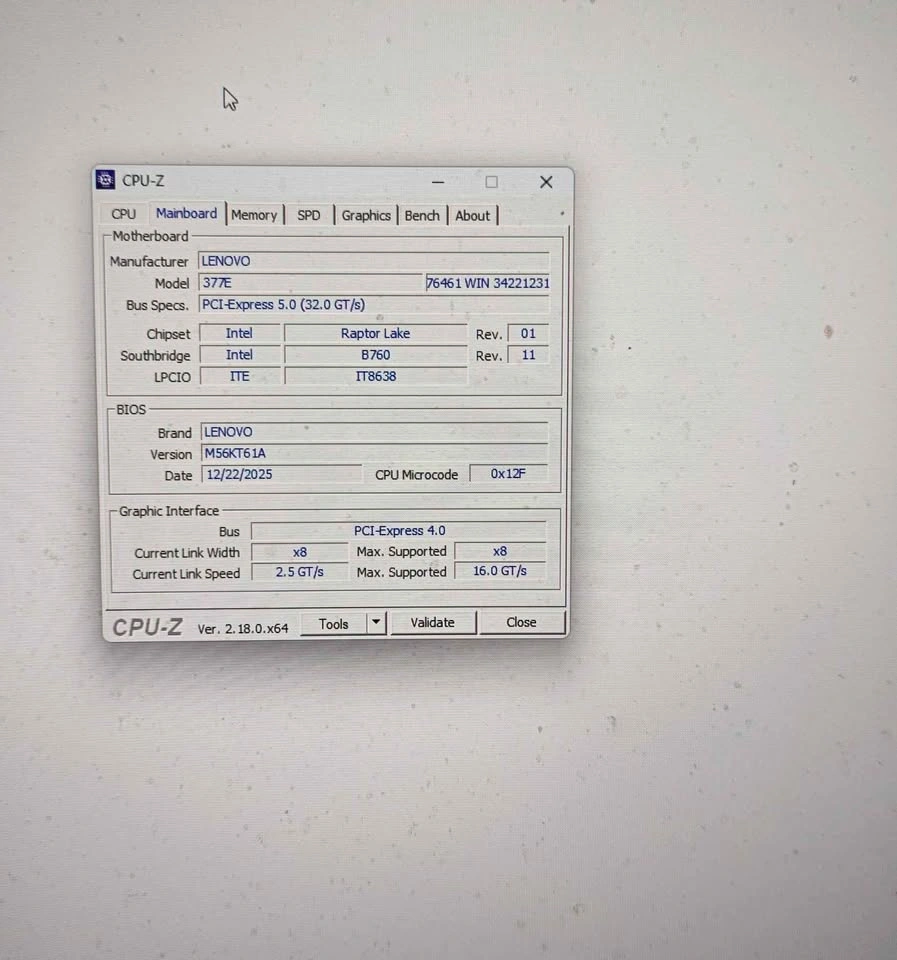Click the BIOS Date '12/22/2025' field
Image resolution: width=897 pixels, height=960 pixels.
[282, 474]
